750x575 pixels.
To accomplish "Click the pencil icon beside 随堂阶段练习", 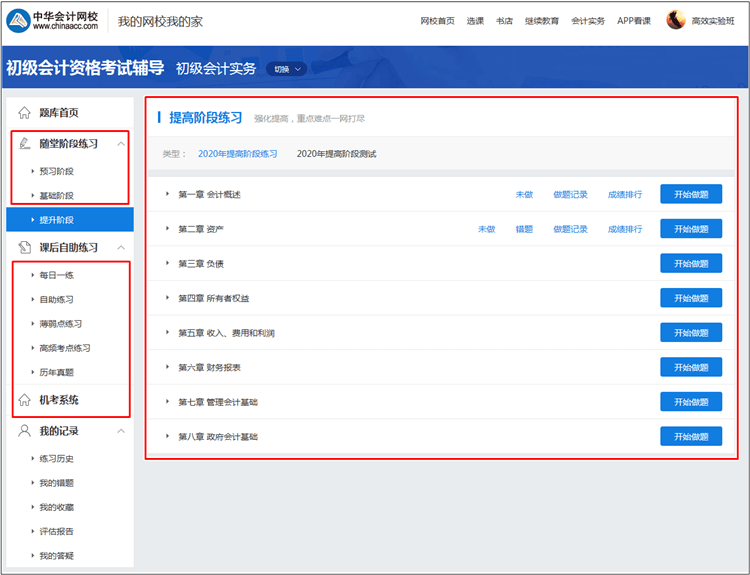I will 24,144.
